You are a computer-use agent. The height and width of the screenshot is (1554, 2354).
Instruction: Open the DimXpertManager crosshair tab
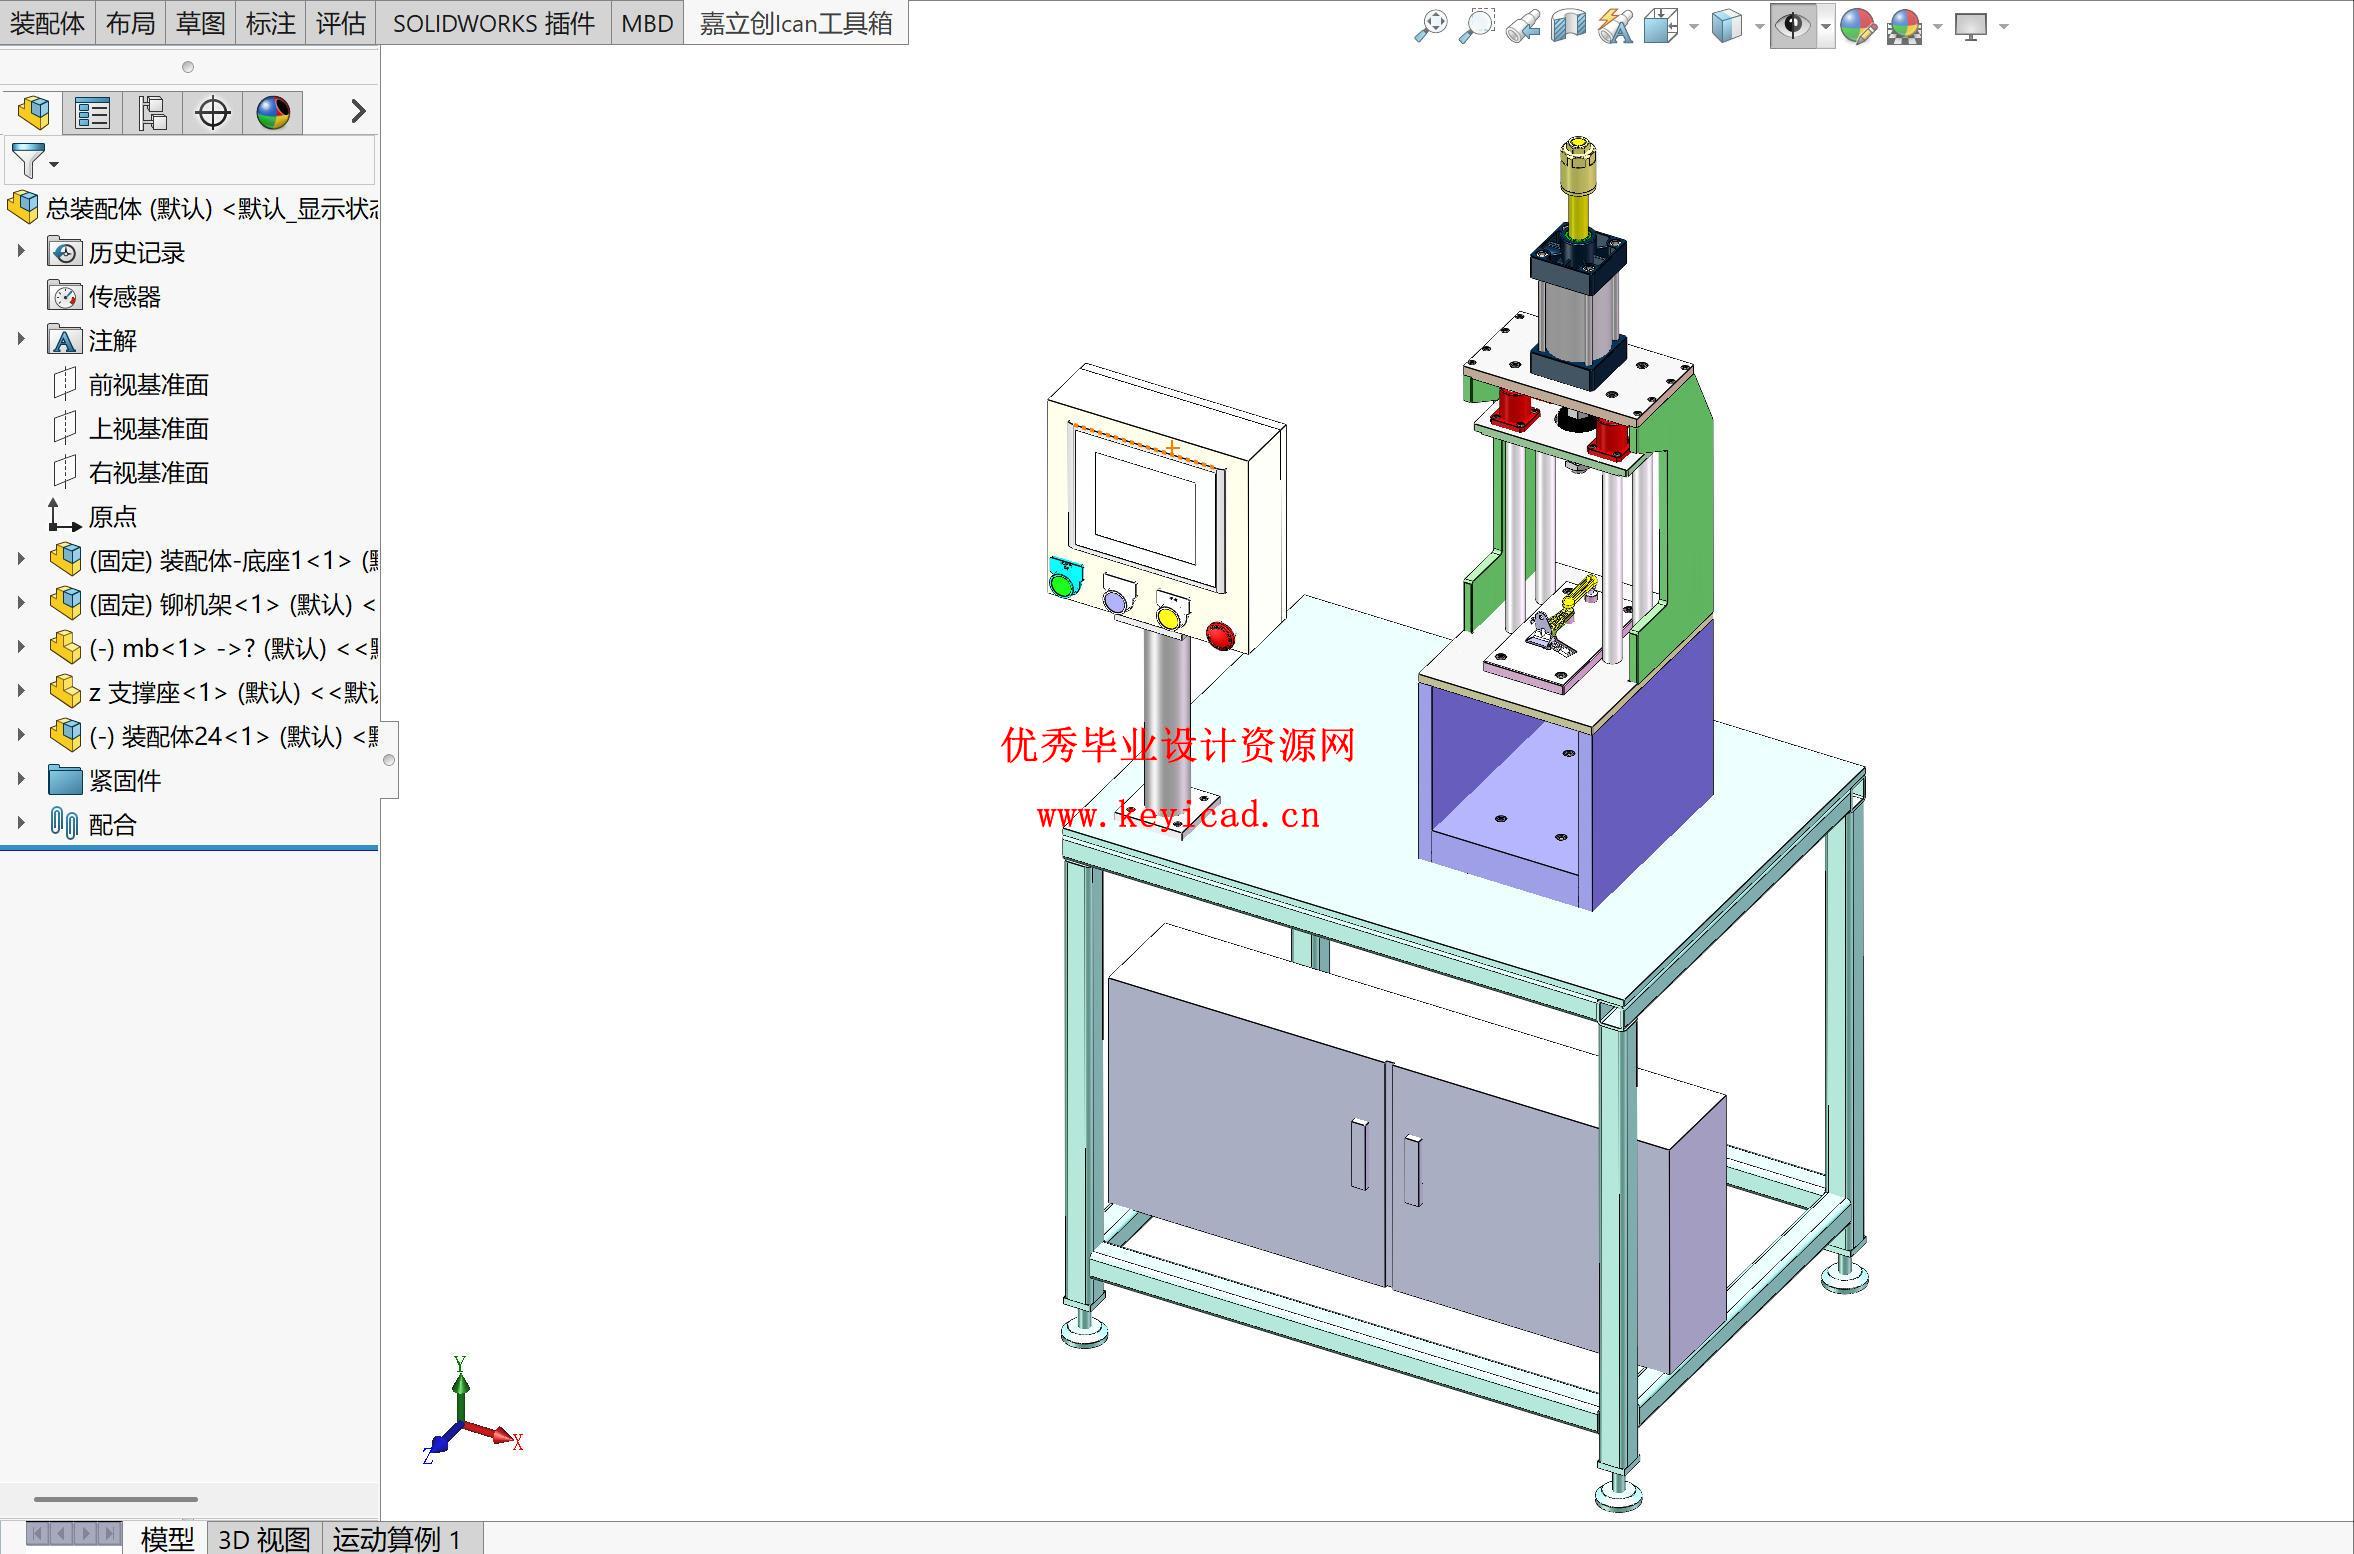[x=213, y=112]
